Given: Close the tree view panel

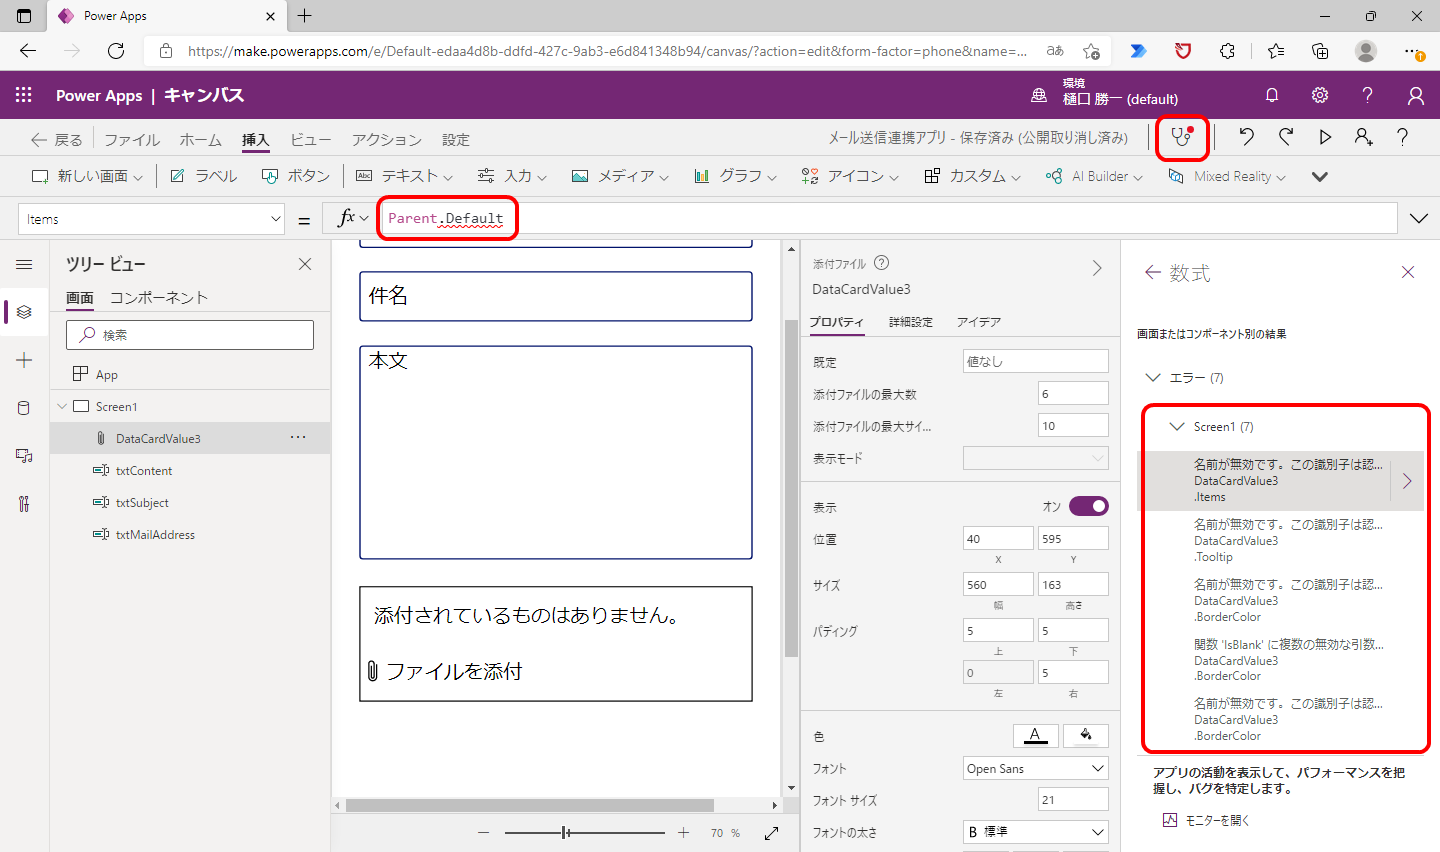Looking at the screenshot, I should click(305, 264).
